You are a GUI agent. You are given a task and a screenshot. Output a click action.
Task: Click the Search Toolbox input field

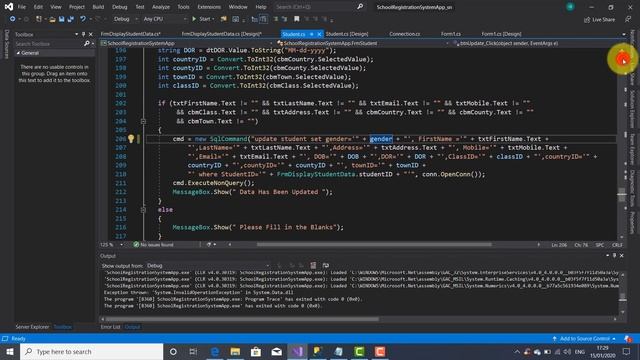(x=49, y=43)
